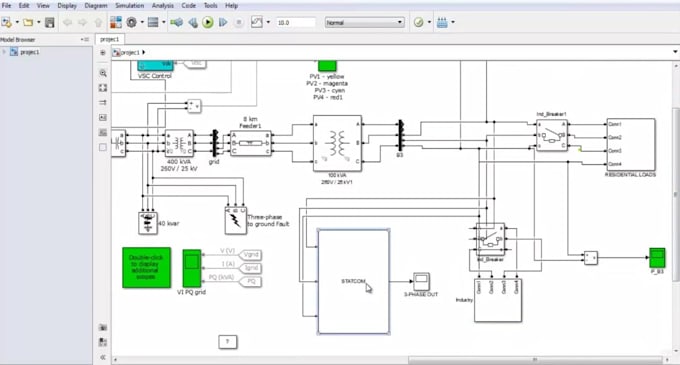Click Fit to View palette icon
The width and height of the screenshot is (680, 365).
pos(103,88)
